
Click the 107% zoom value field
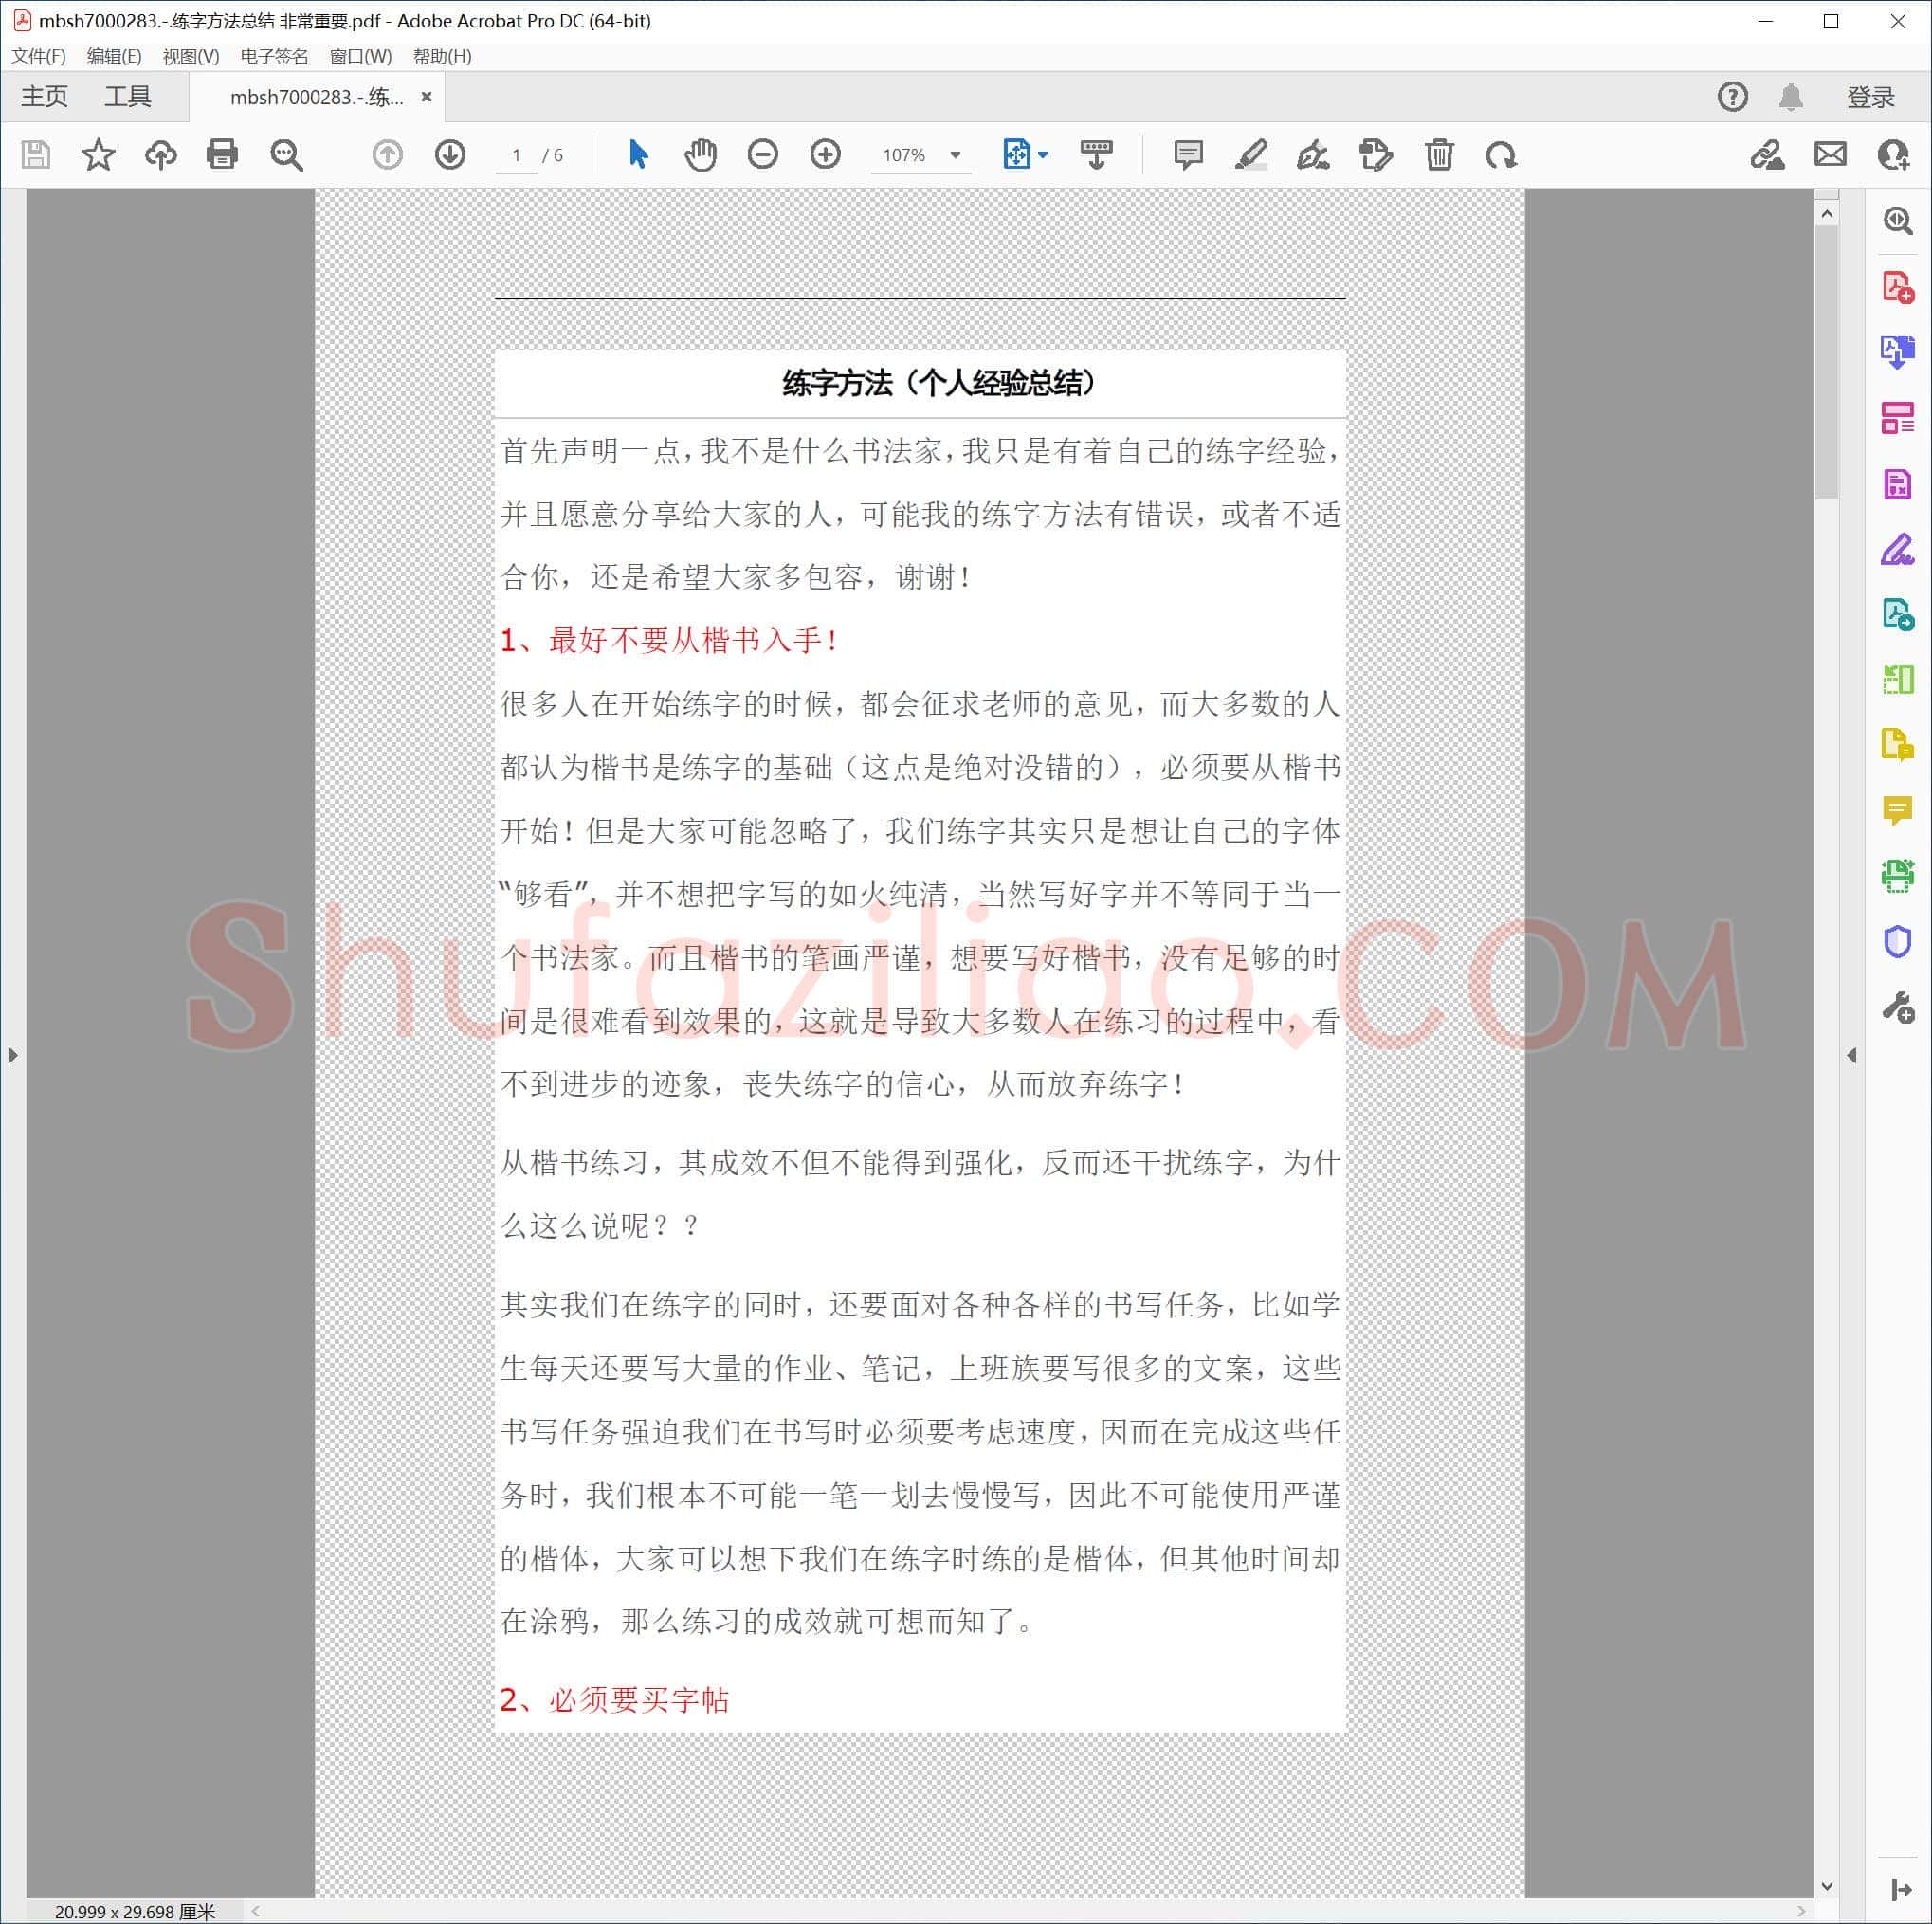click(904, 155)
